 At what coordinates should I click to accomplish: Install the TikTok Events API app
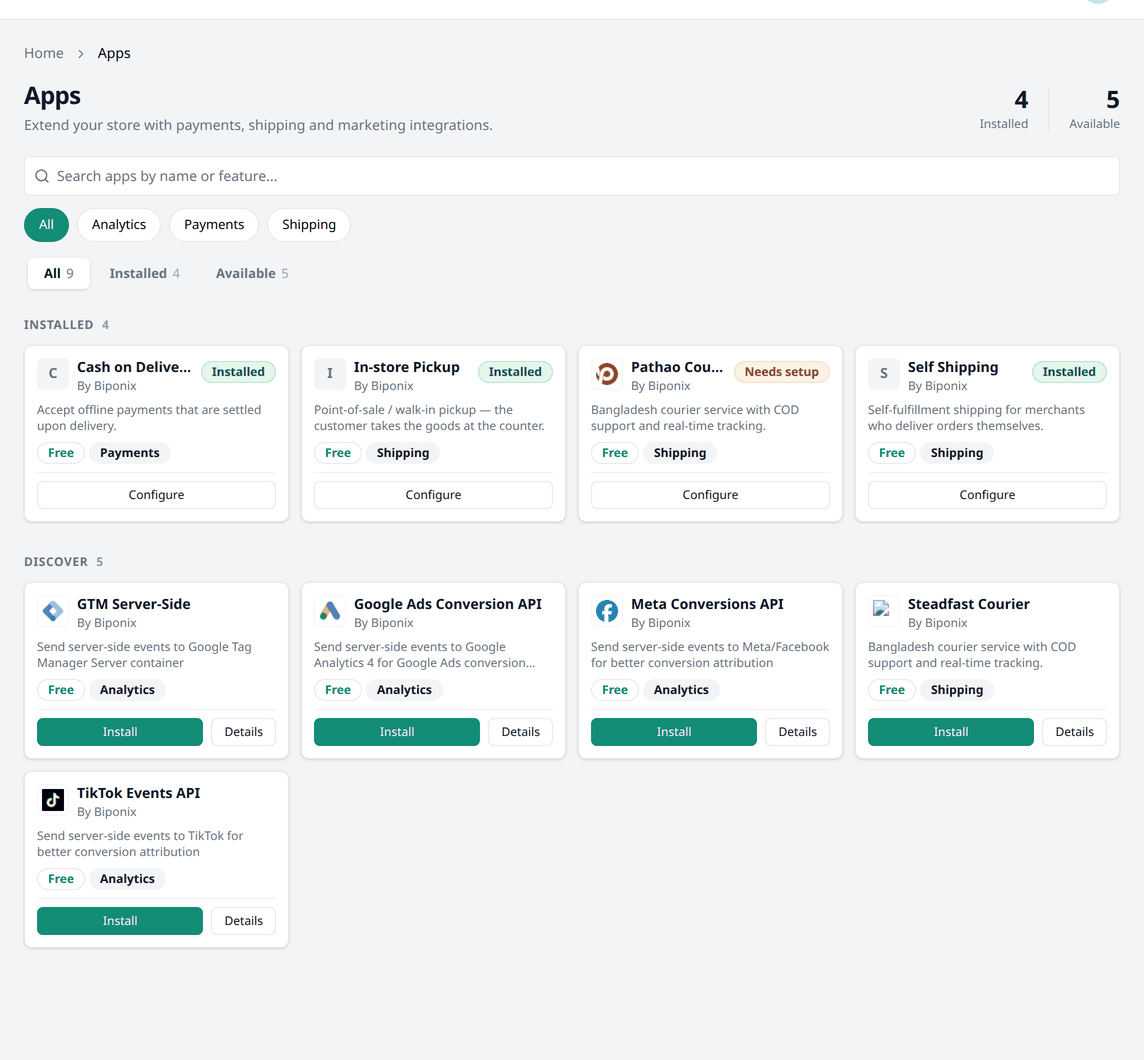(120, 921)
